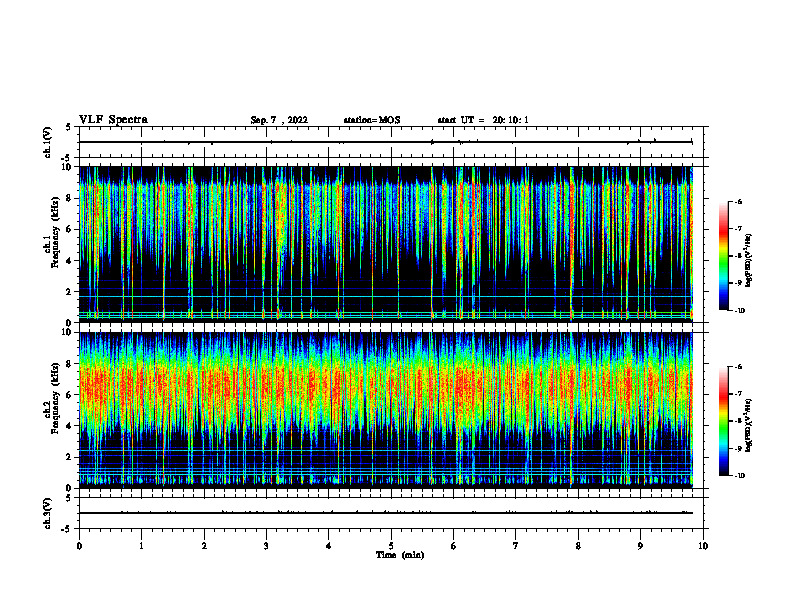The height and width of the screenshot is (612, 792).
Task: Click time axis tick label "6"
Action: pos(454,546)
